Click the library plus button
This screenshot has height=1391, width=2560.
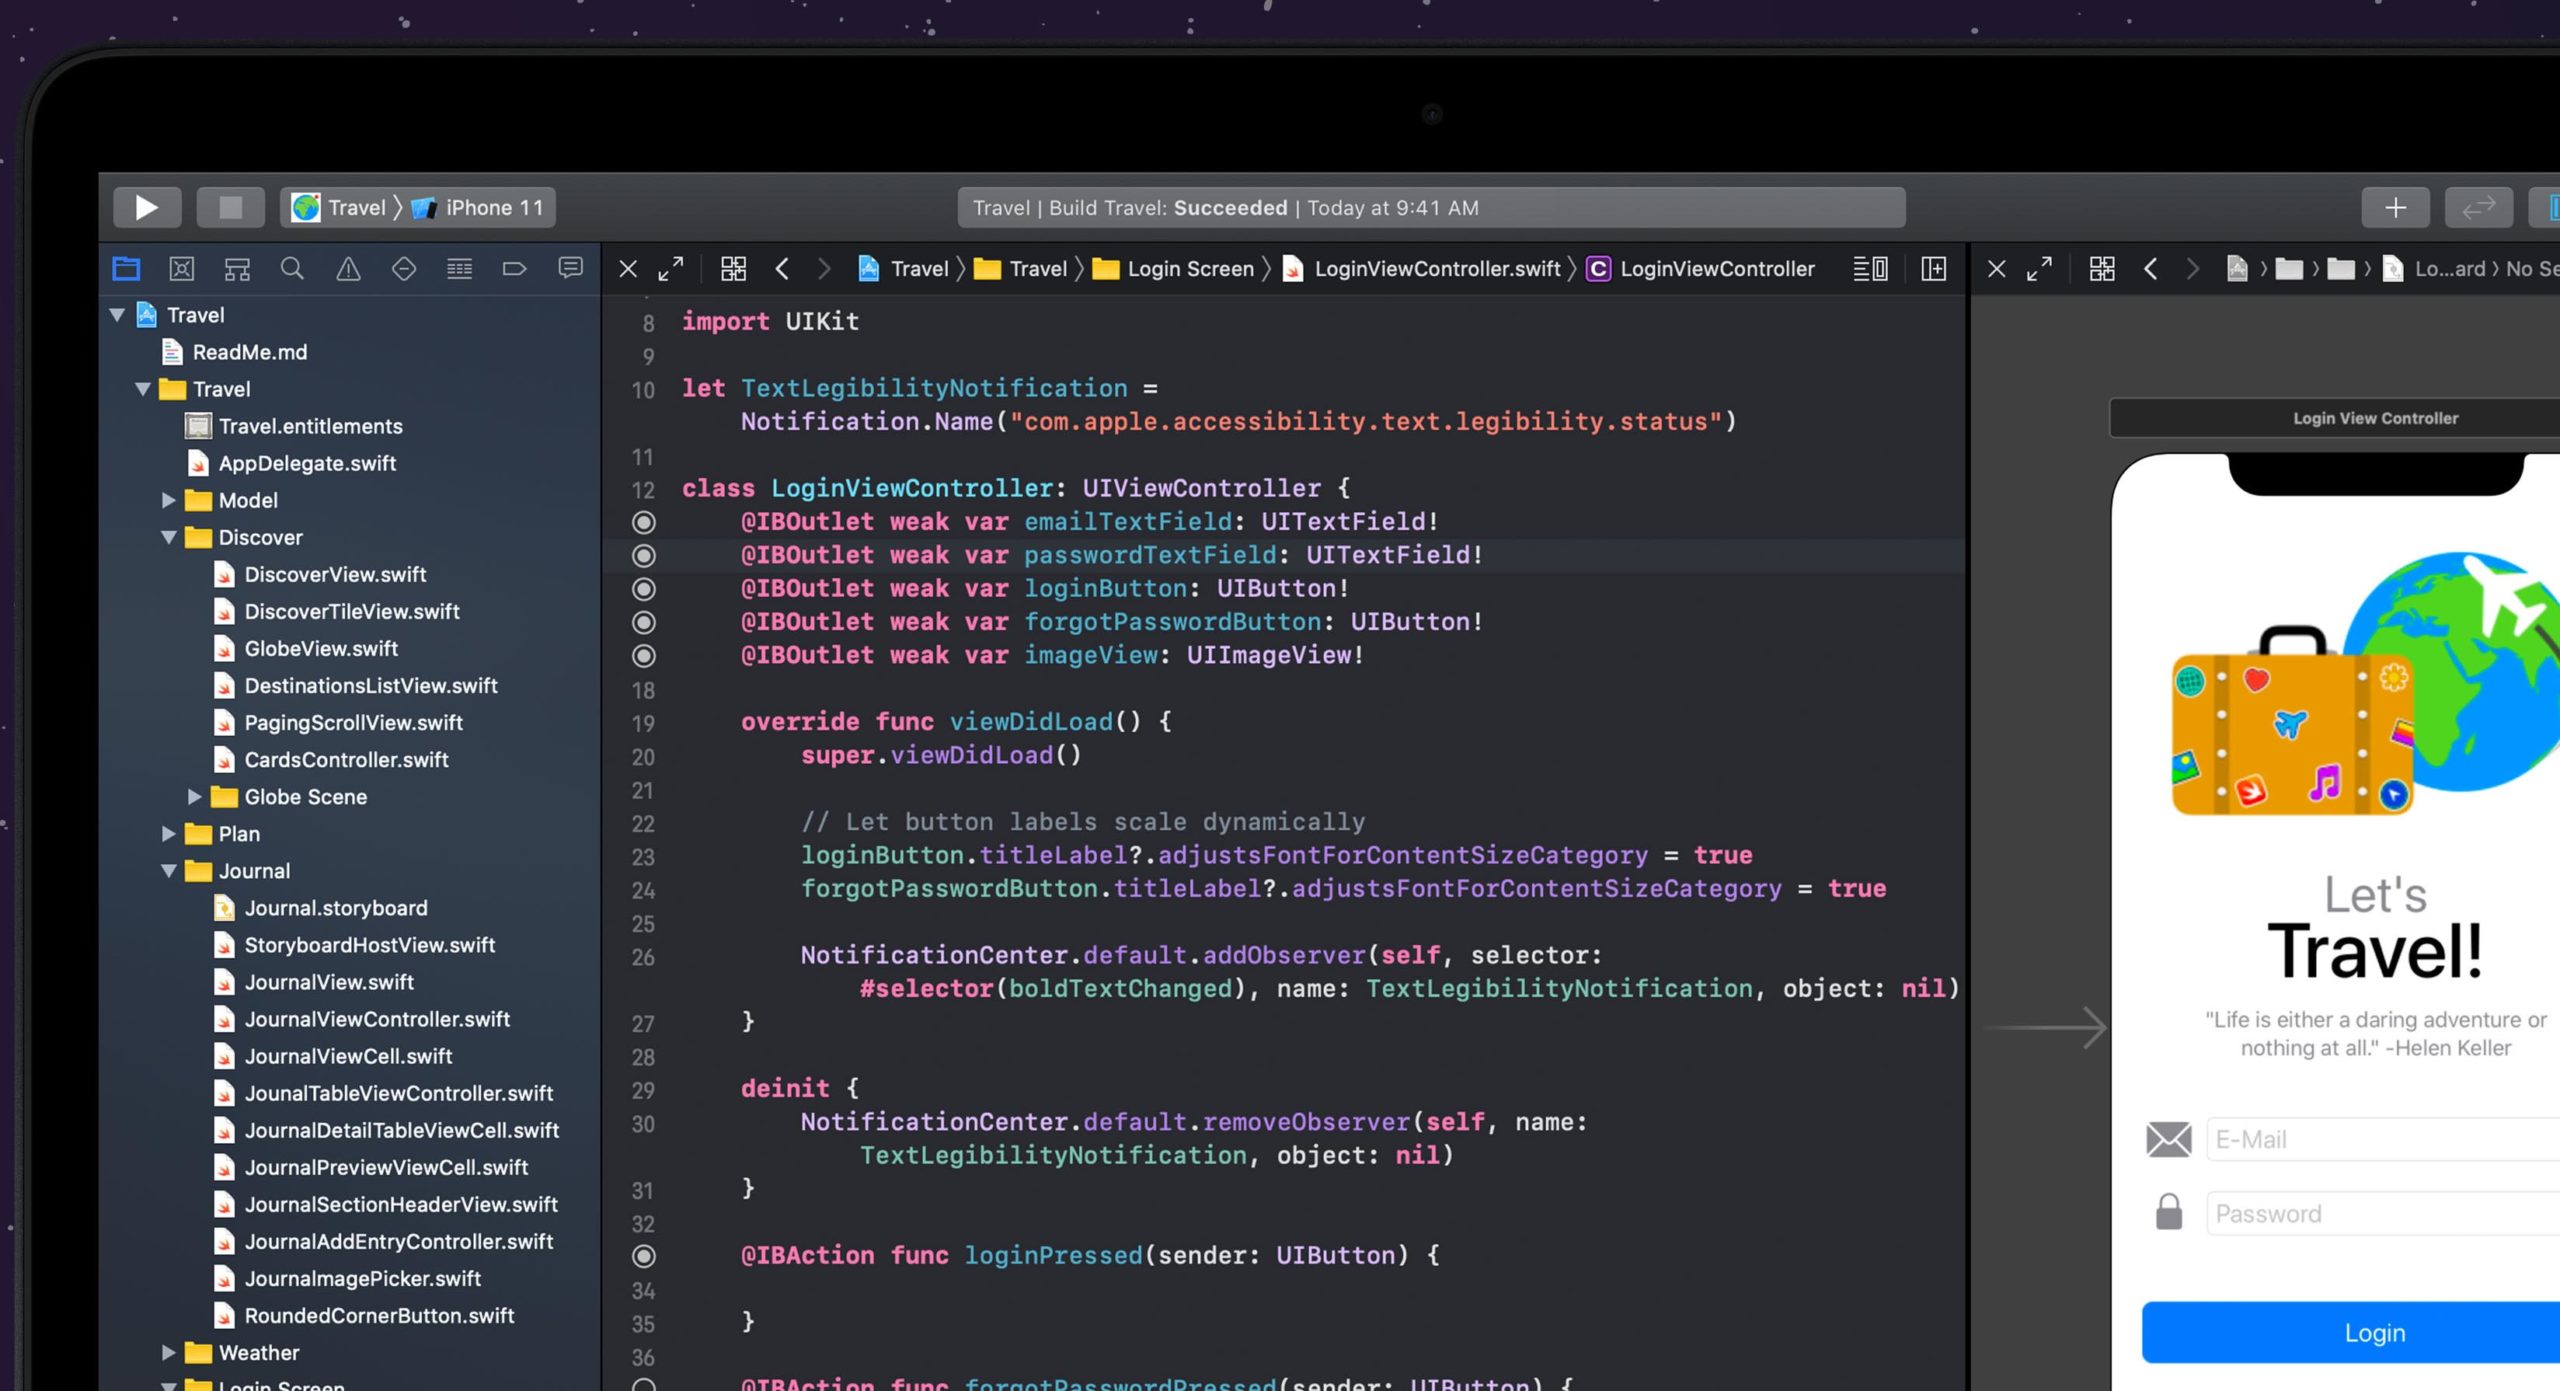pos(2395,207)
